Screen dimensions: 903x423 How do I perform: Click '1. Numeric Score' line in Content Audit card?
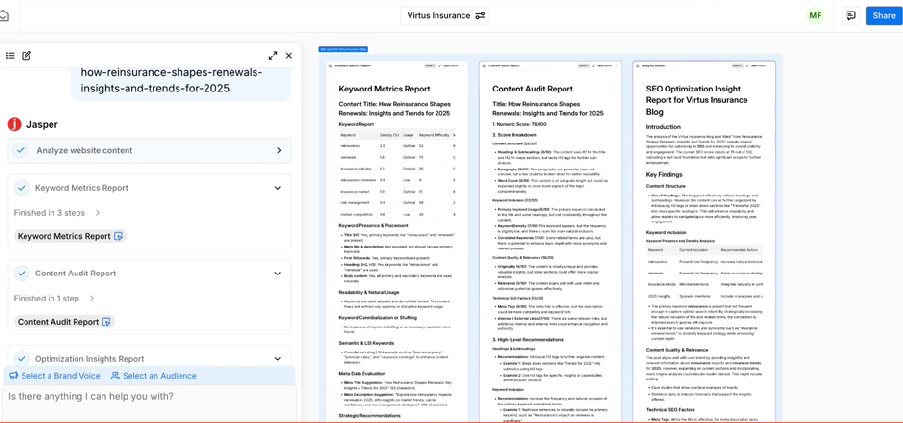519,124
